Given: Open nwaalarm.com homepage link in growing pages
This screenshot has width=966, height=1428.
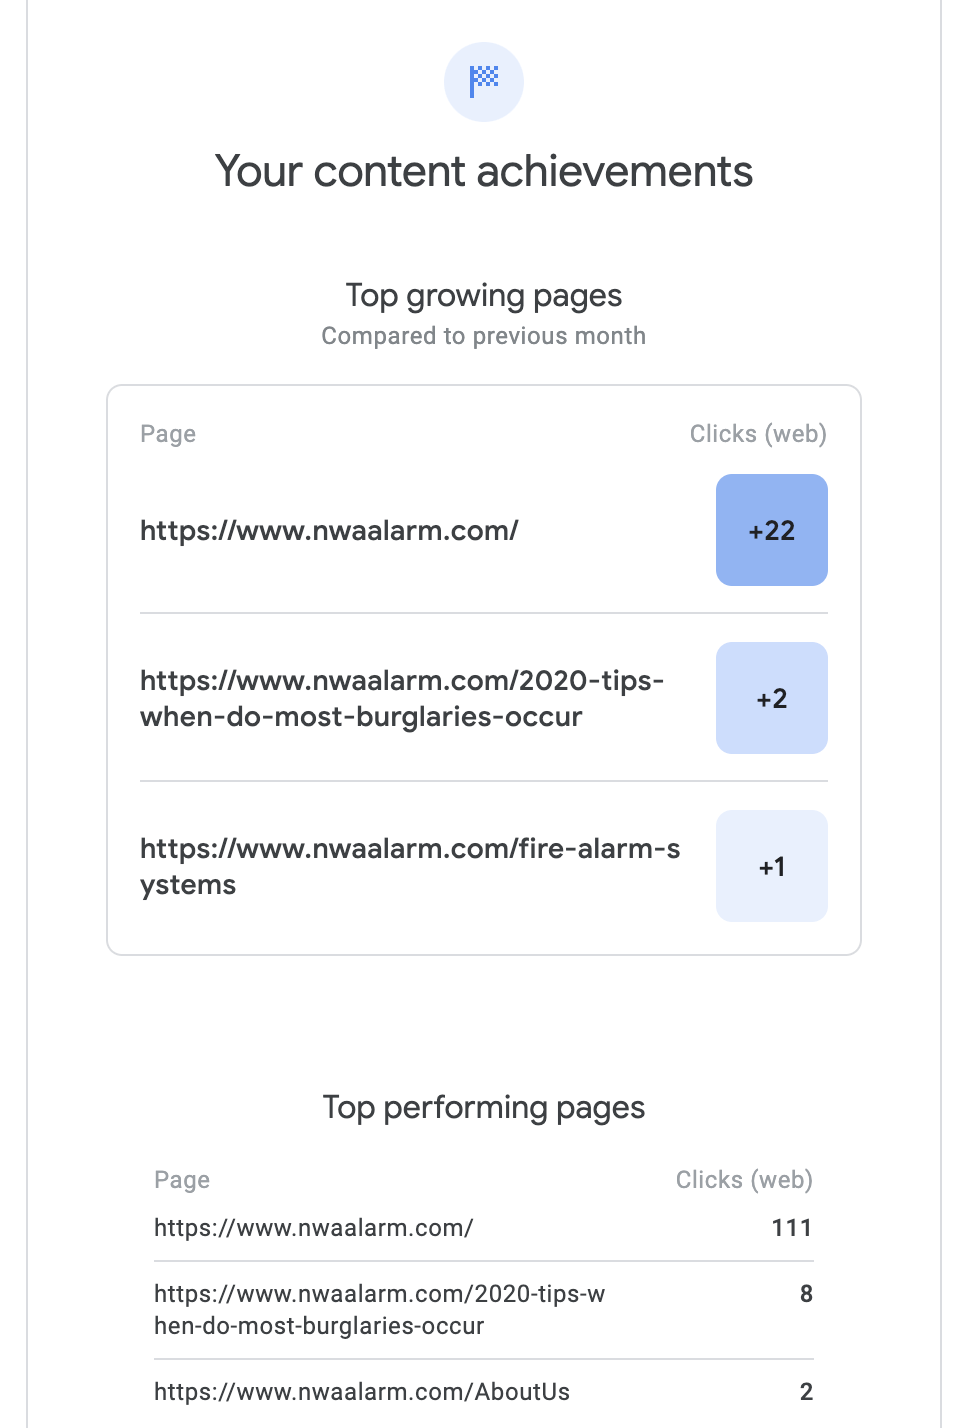Looking at the screenshot, I should tap(329, 530).
